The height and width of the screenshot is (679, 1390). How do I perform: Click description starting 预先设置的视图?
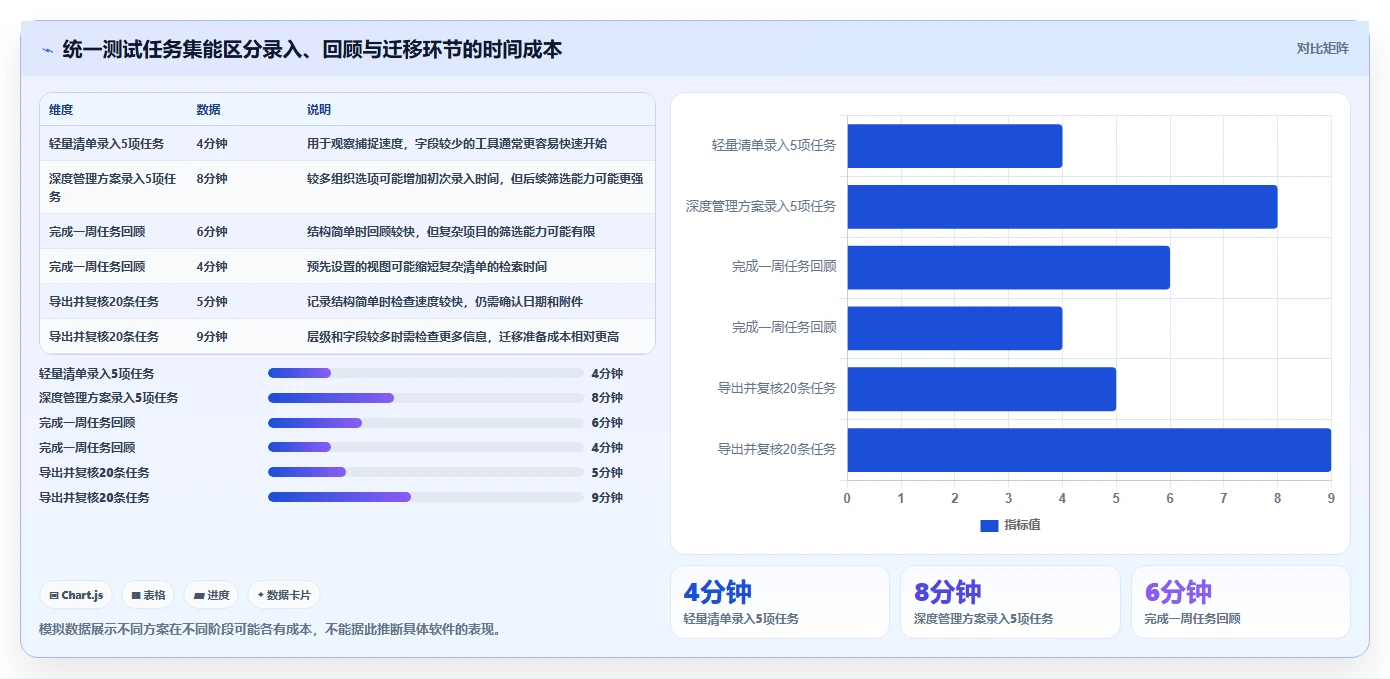click(427, 267)
